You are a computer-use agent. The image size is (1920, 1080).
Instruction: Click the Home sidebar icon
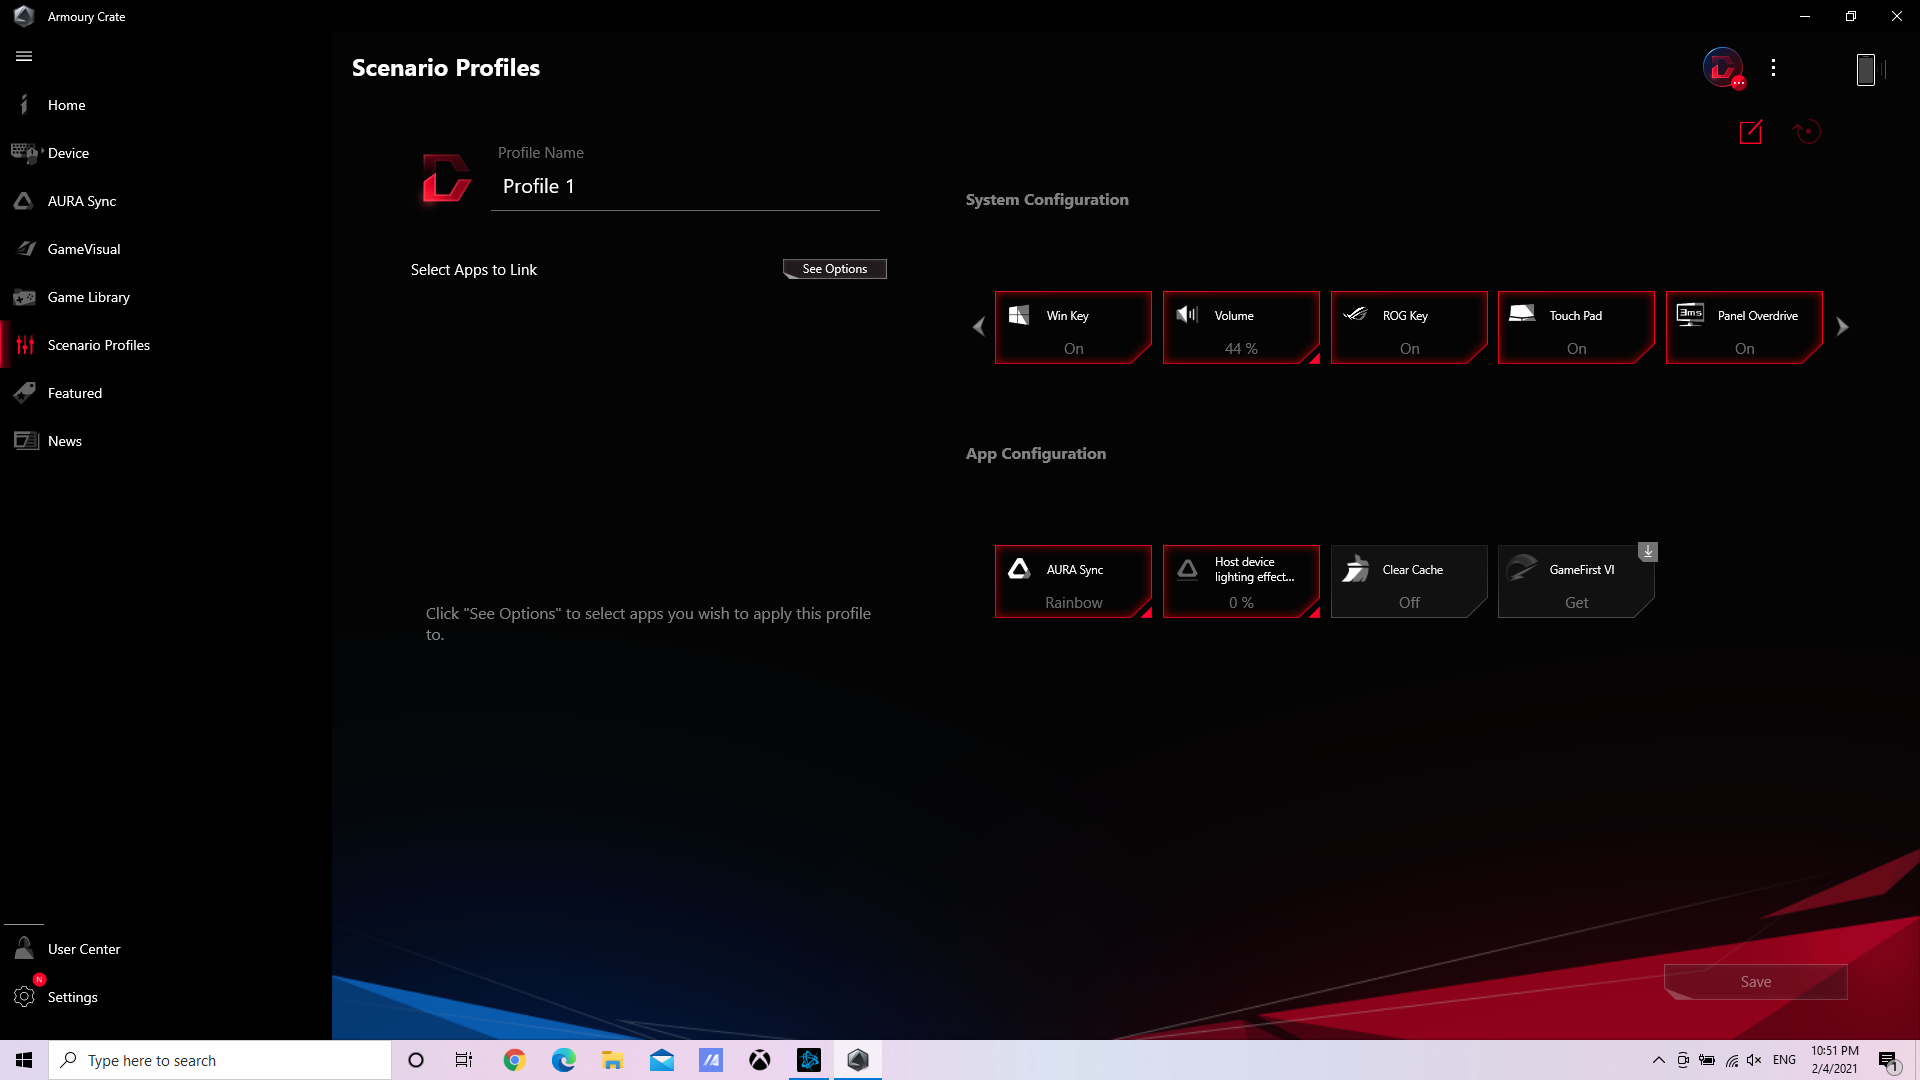tap(24, 104)
